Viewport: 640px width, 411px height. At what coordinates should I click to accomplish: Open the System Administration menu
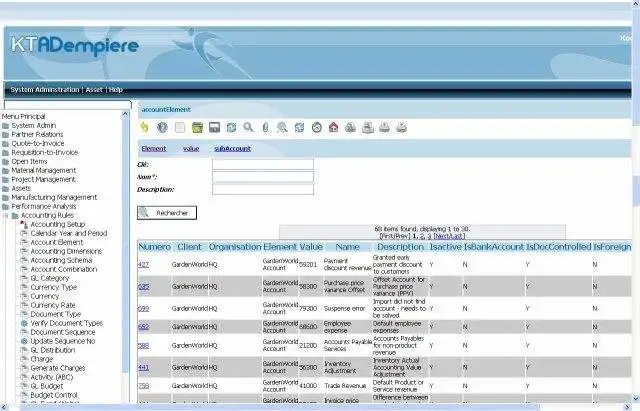pos(45,89)
